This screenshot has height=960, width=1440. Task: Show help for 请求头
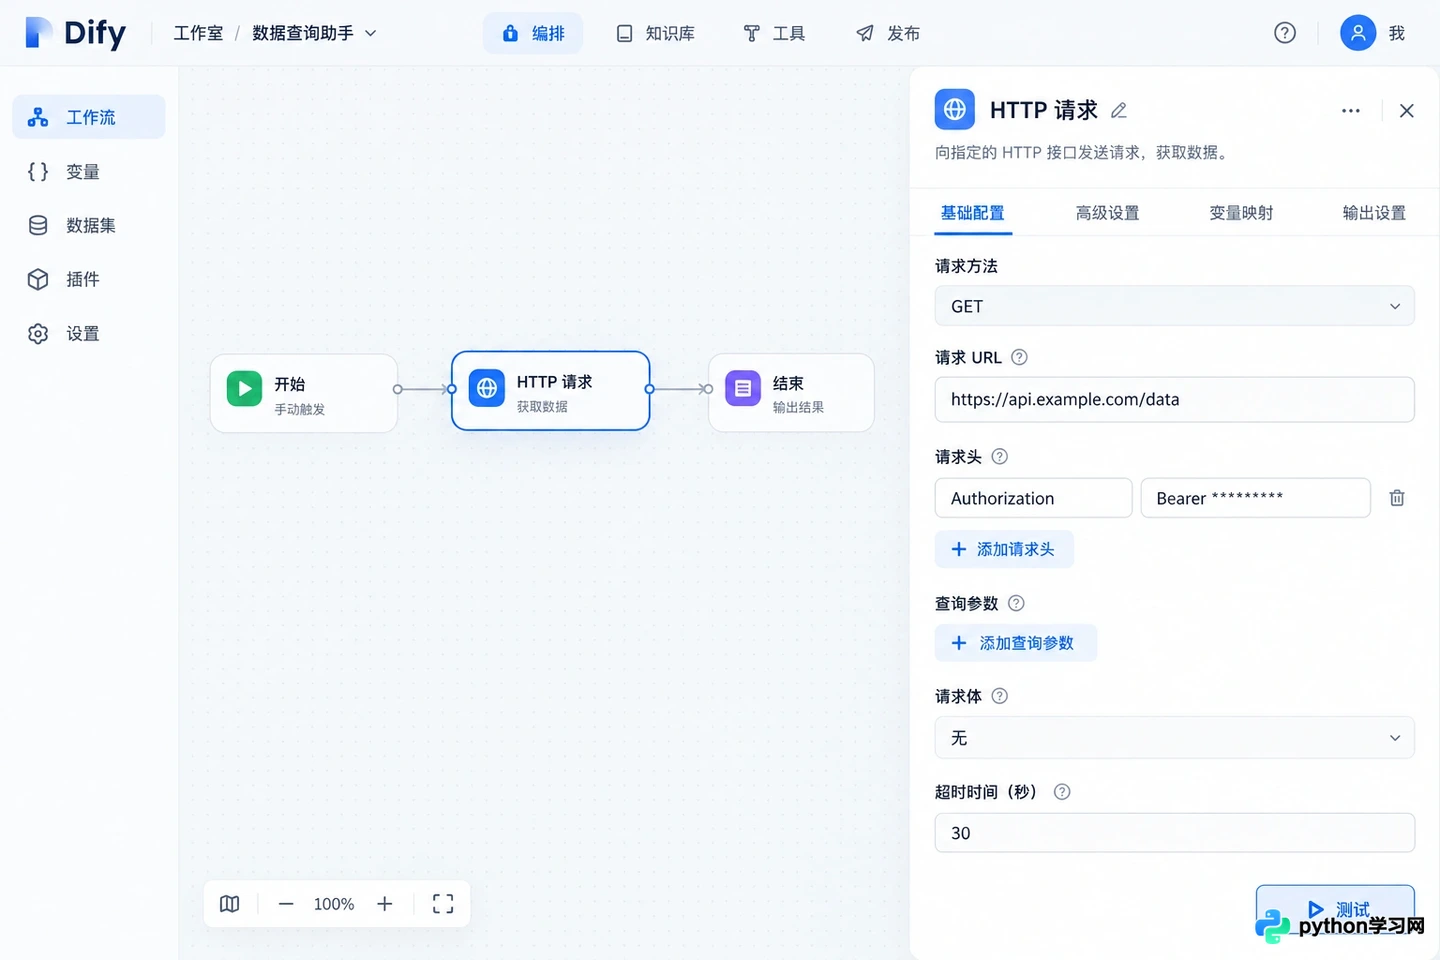(x=999, y=456)
